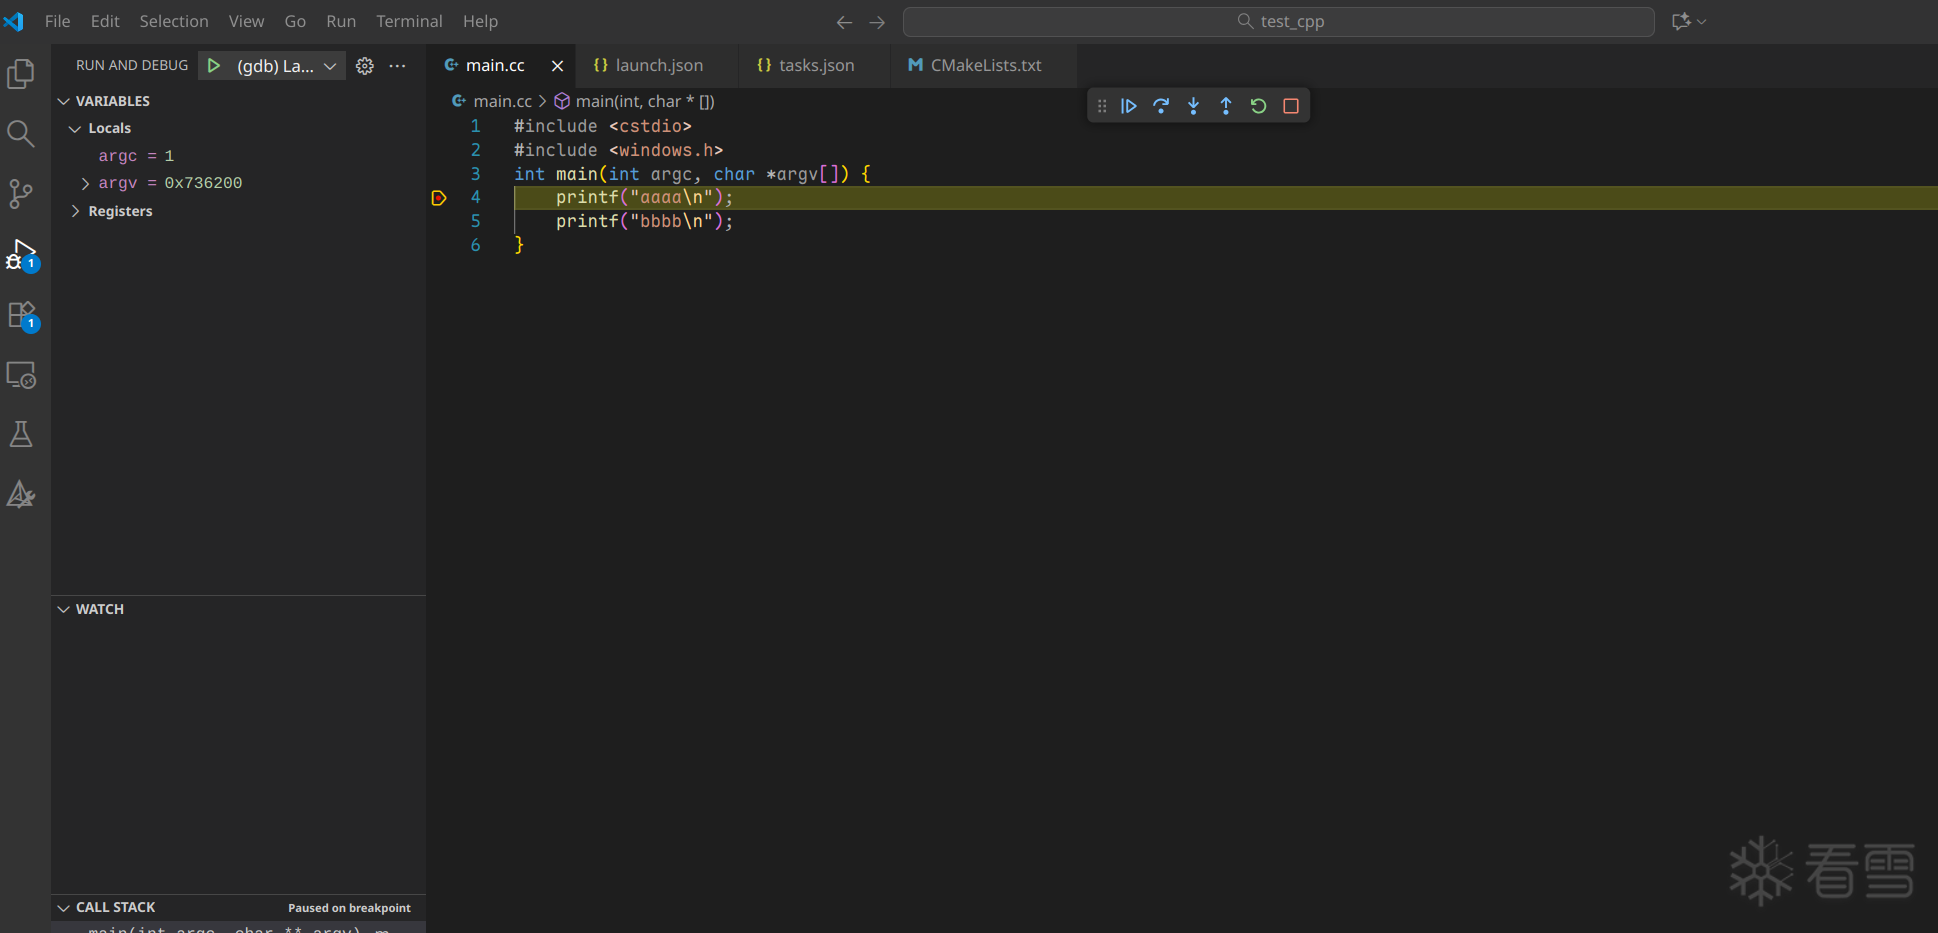Switch to the tasks.json tab
The image size is (1938, 933).
click(x=816, y=65)
